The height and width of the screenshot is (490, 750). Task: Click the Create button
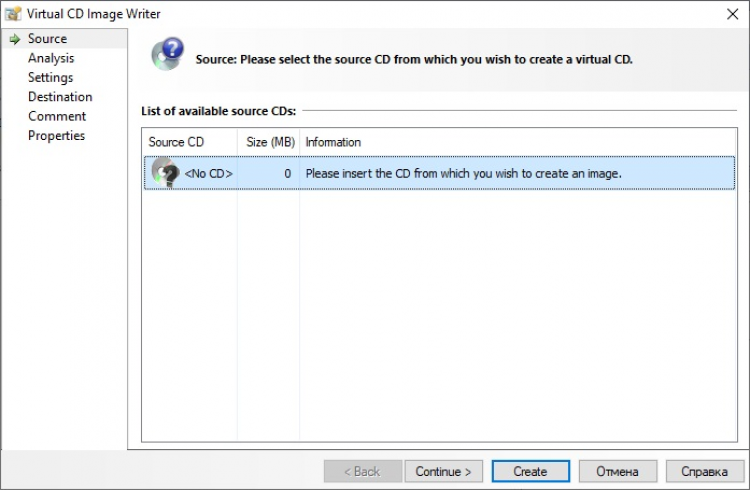(530, 472)
